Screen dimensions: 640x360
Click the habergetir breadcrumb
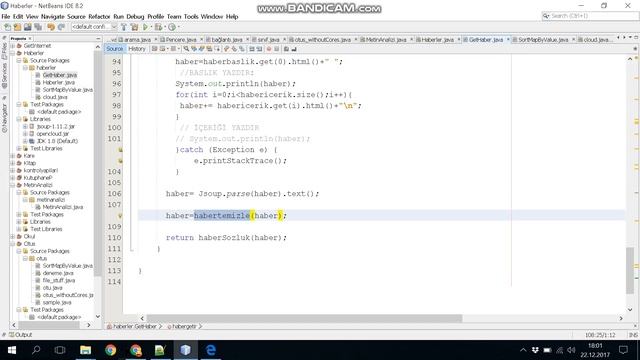click(184, 327)
